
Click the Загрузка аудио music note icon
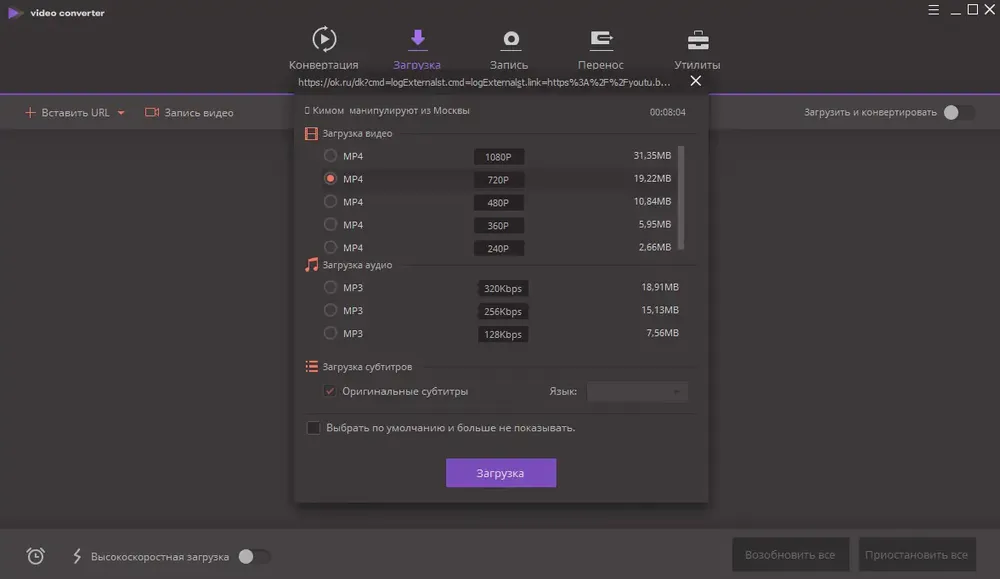coord(311,265)
